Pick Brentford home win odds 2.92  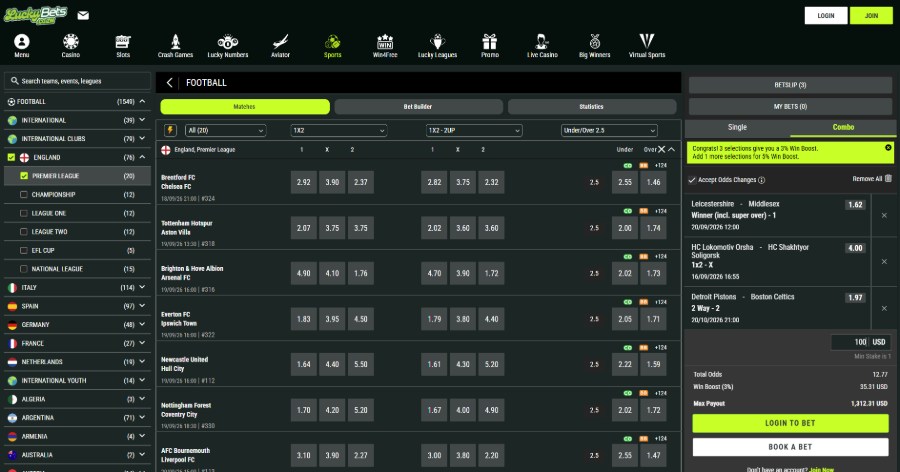[304, 182]
